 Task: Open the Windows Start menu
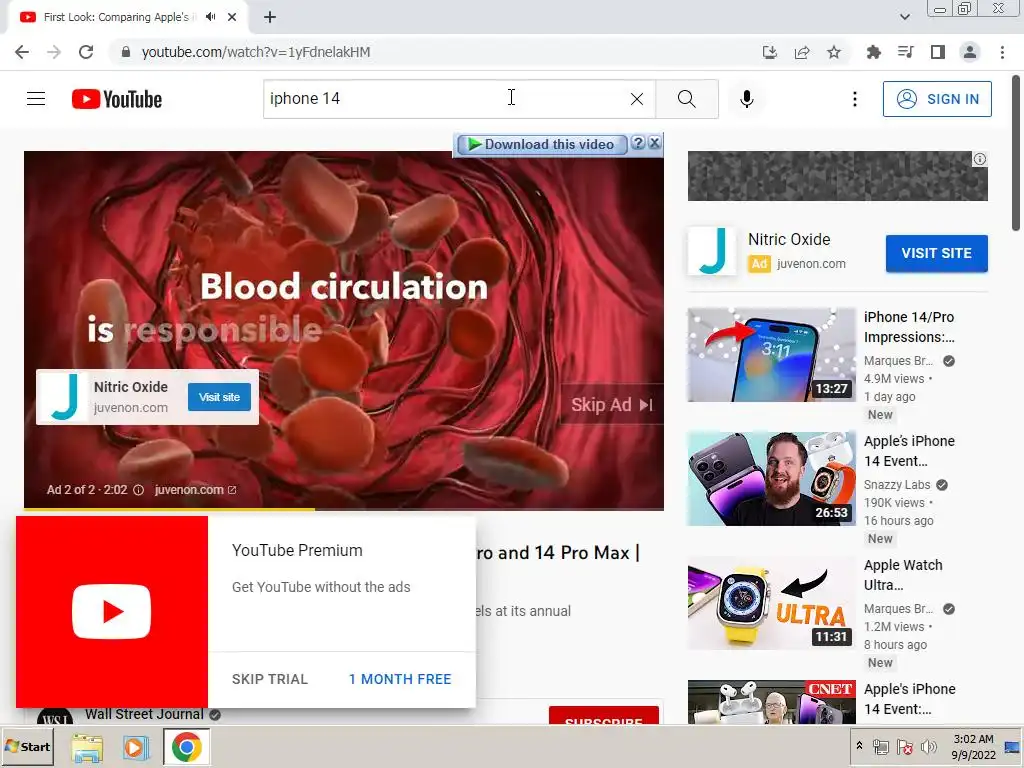pos(27,746)
